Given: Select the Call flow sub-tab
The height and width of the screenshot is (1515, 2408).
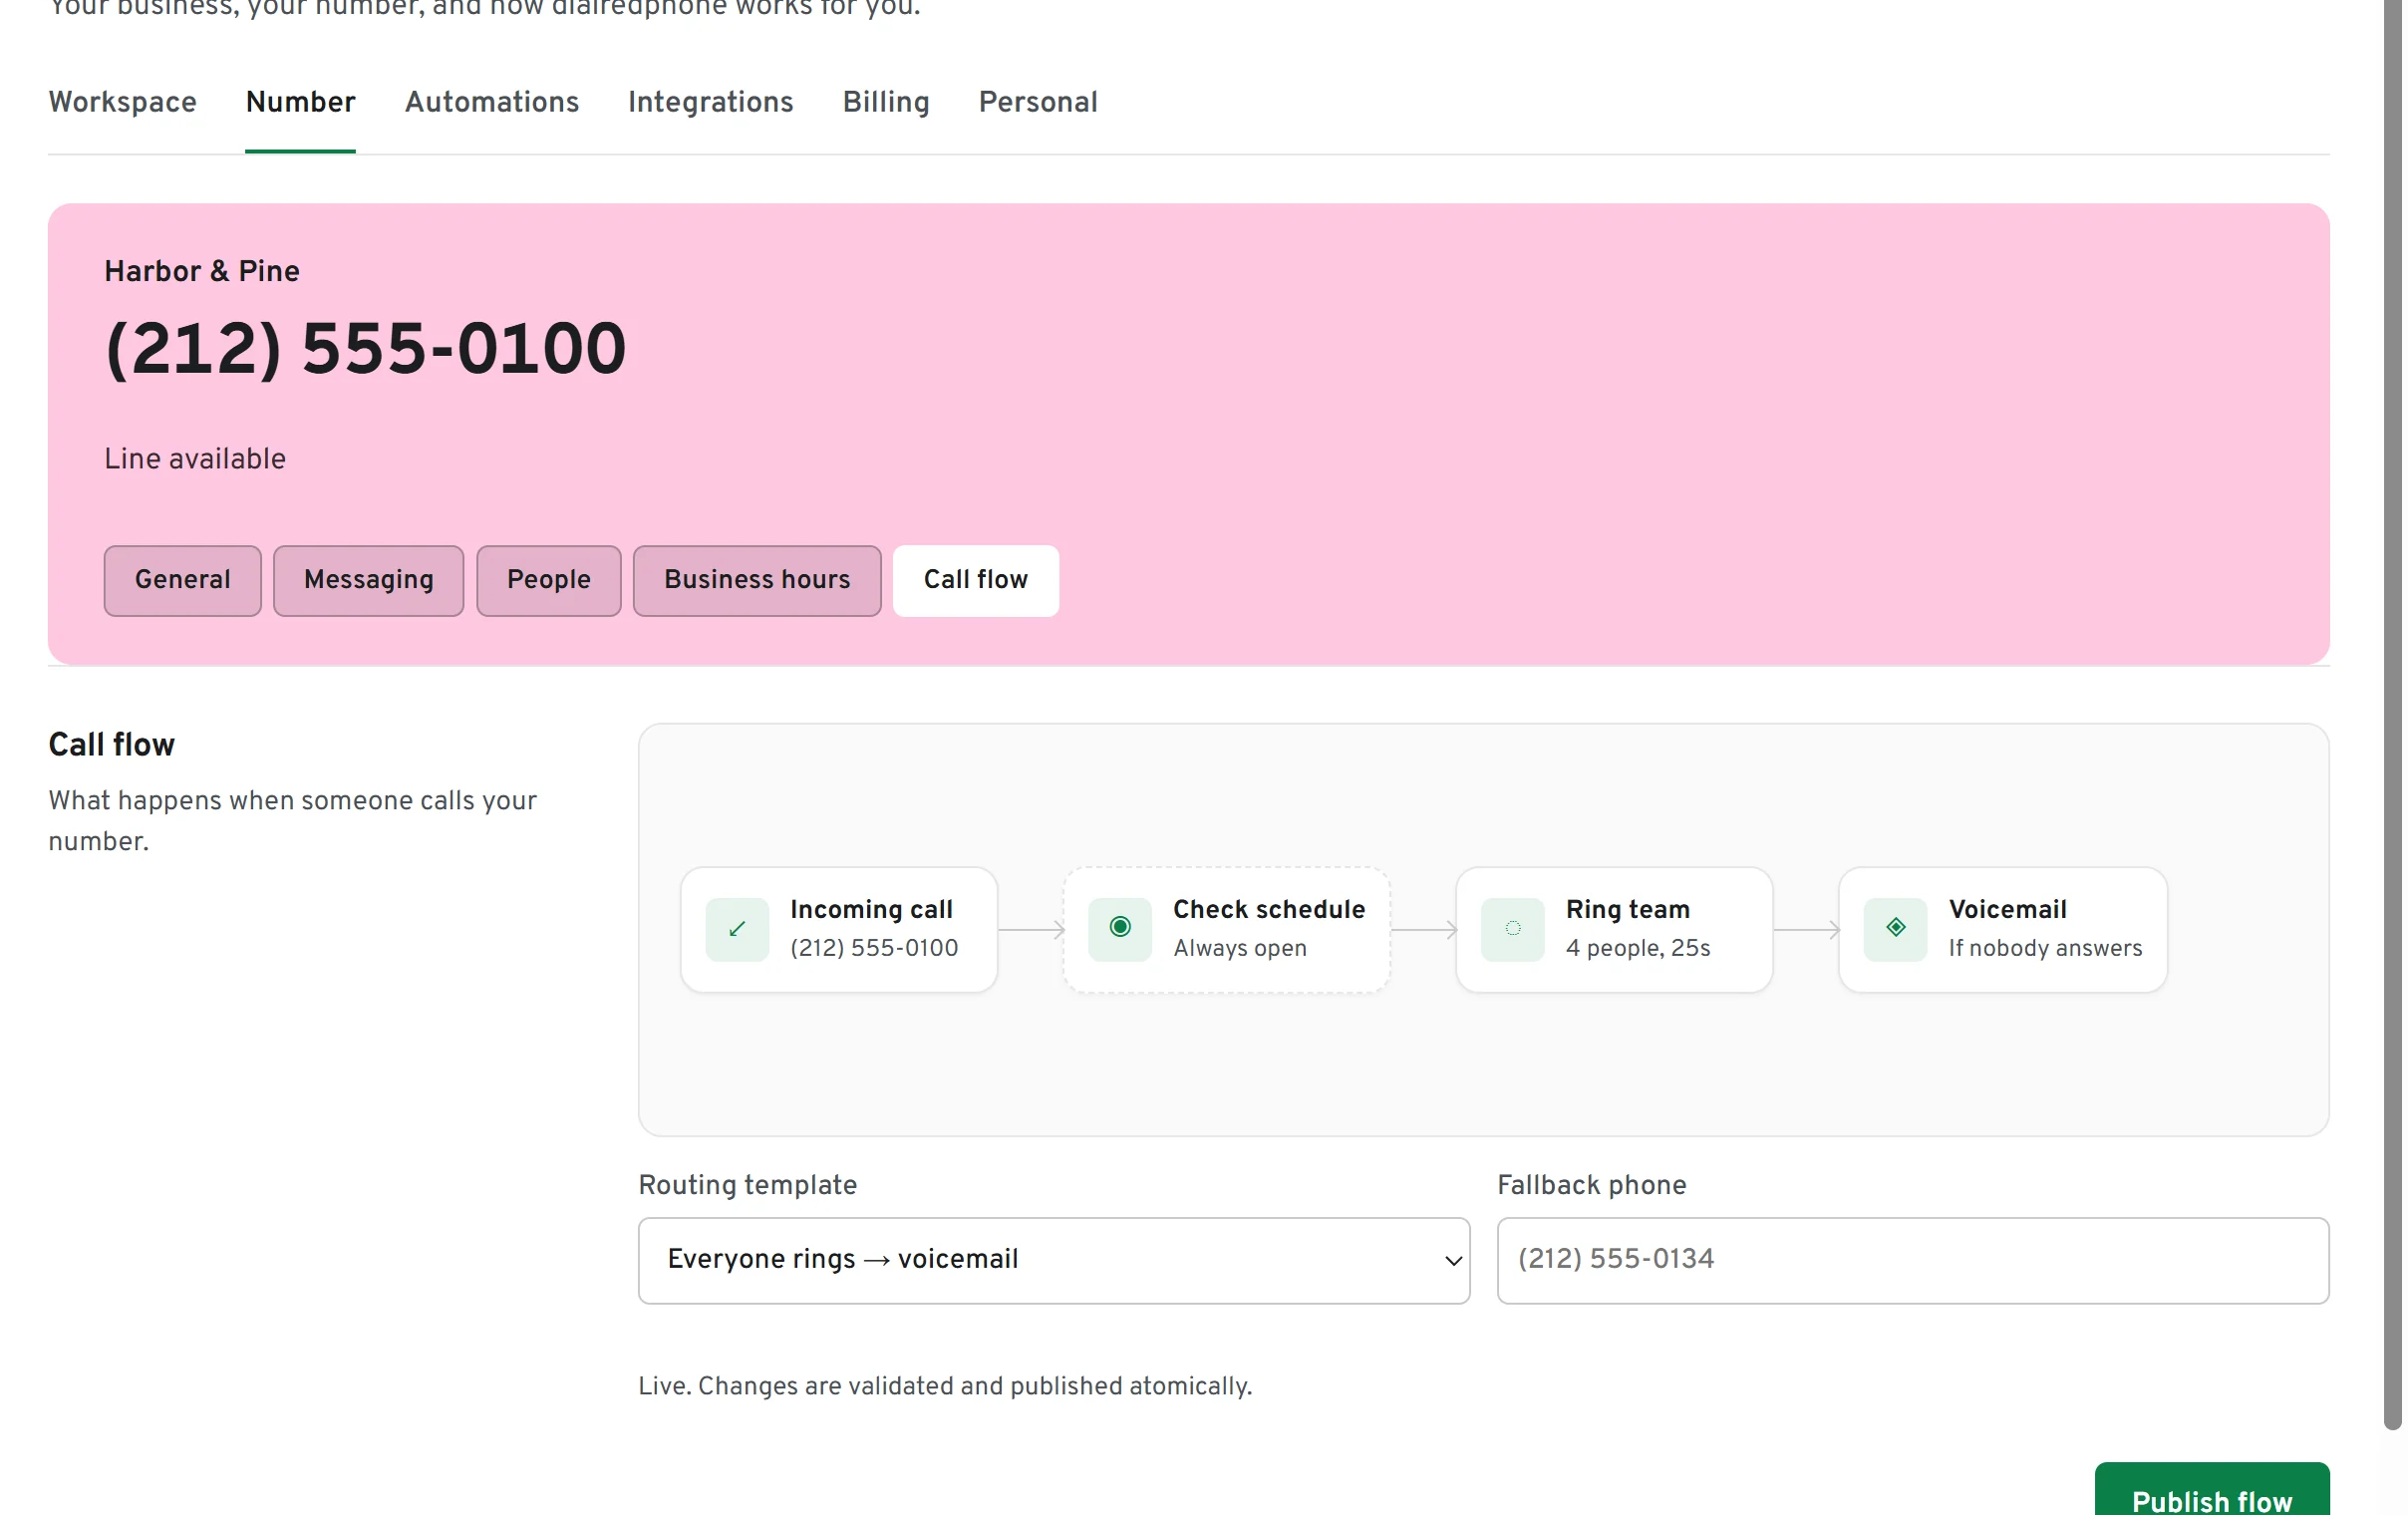Looking at the screenshot, I should (x=978, y=582).
